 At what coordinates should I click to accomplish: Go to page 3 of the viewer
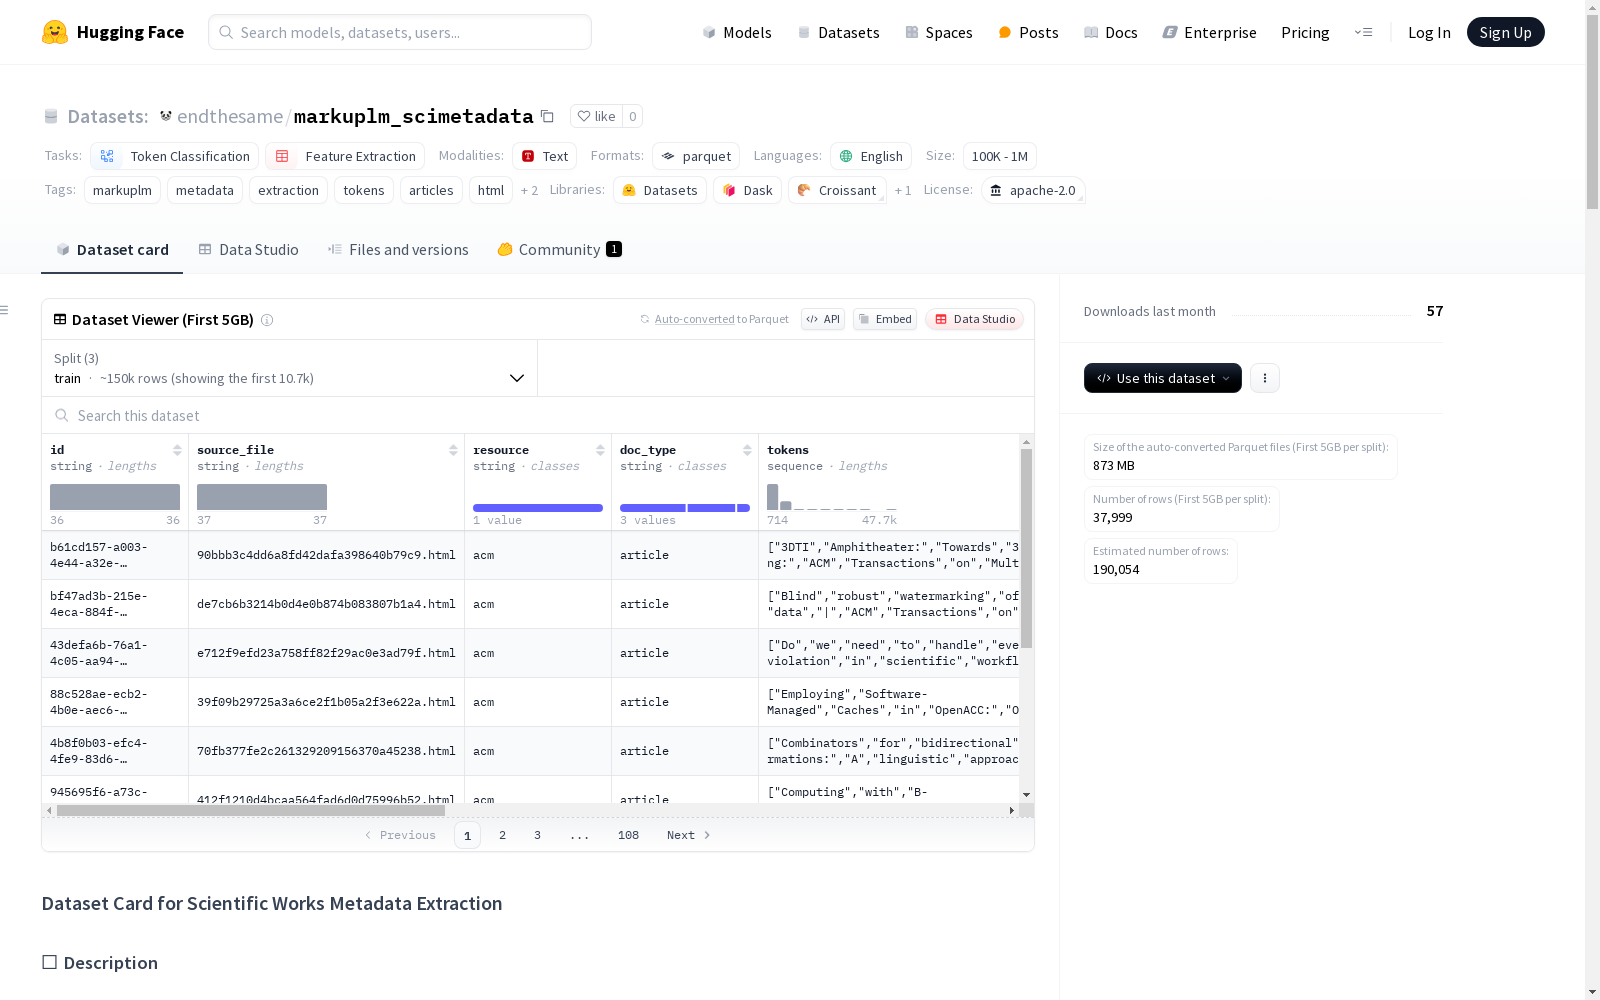537,835
